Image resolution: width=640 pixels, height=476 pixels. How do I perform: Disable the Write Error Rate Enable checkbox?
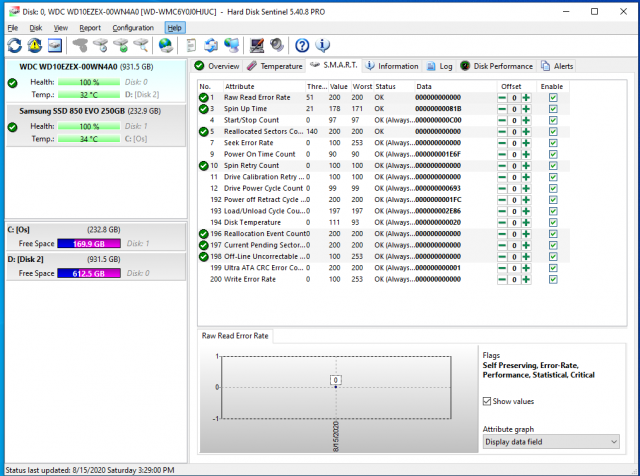[x=553, y=279]
